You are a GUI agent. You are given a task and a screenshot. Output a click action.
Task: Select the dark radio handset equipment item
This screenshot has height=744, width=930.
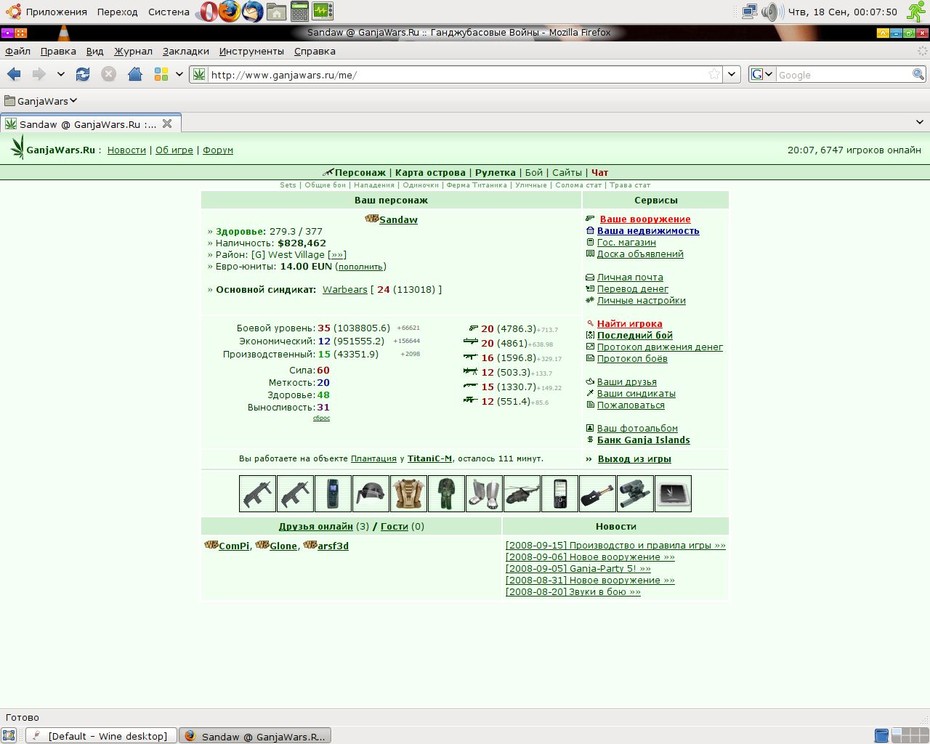333,493
